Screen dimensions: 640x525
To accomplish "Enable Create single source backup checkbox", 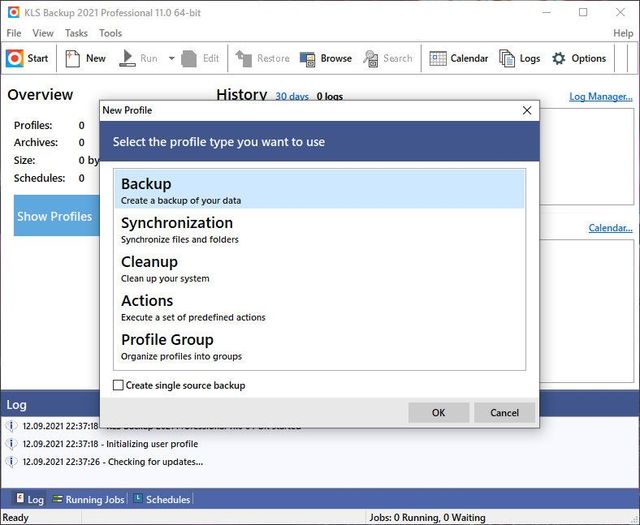I will (x=118, y=385).
